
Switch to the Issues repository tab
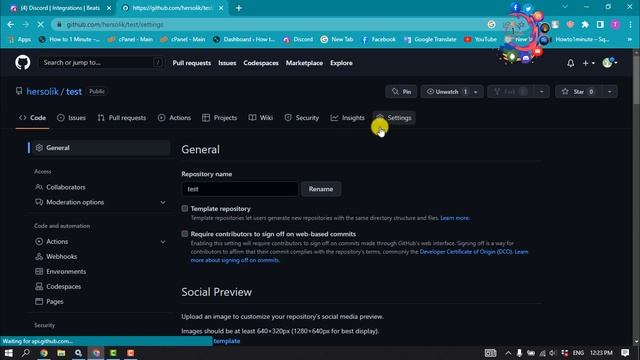(x=71, y=118)
